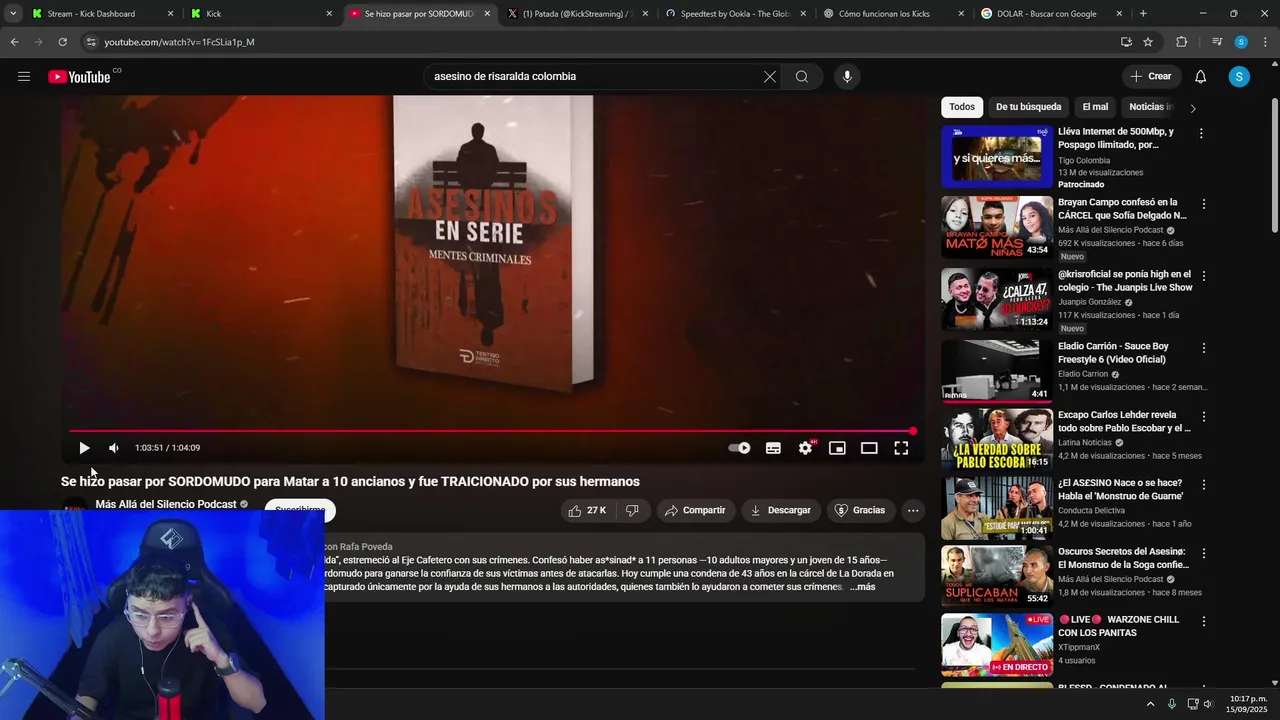Click the search magnifier button
Image resolution: width=1280 pixels, height=720 pixels.
pos(802,77)
